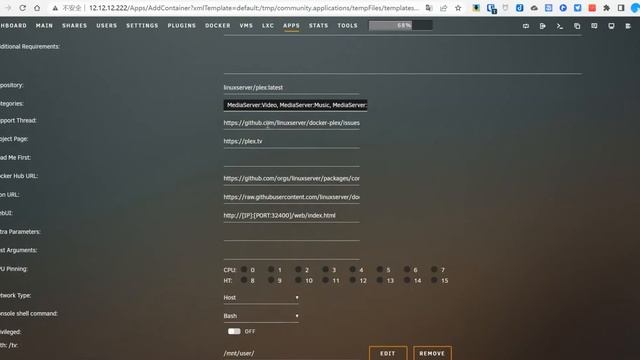Open the LXC menu tab
Viewport: 640px width, 360px height.
(268, 25)
